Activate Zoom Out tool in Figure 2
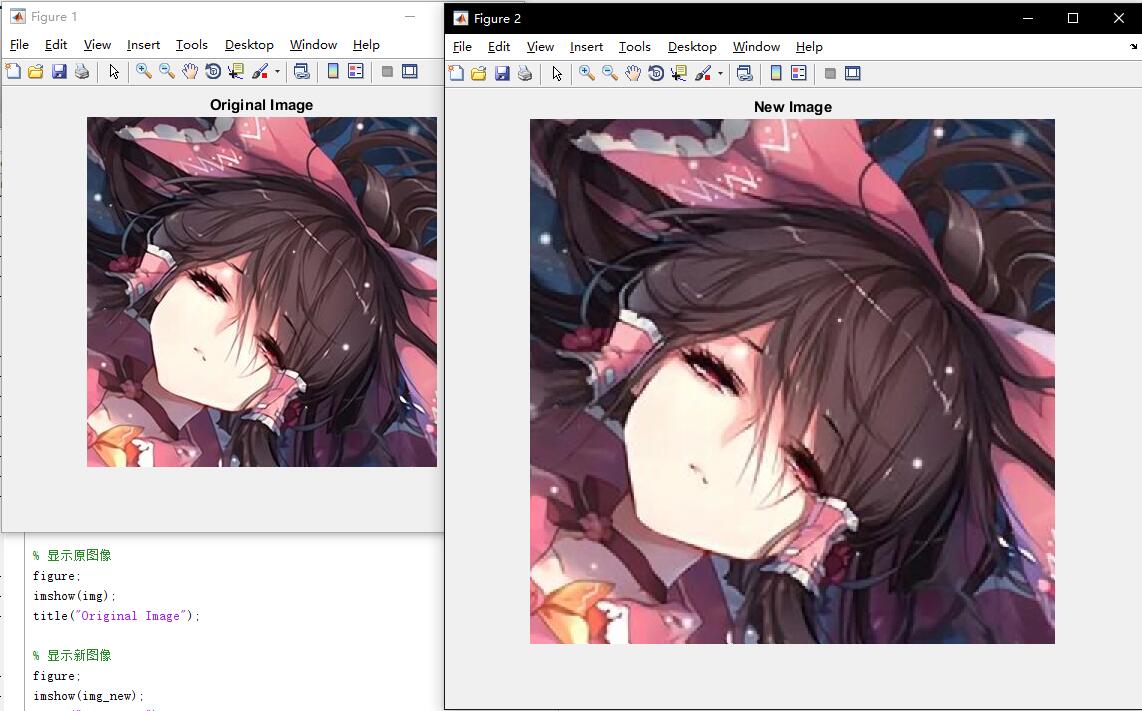The image size is (1142, 711). [610, 73]
